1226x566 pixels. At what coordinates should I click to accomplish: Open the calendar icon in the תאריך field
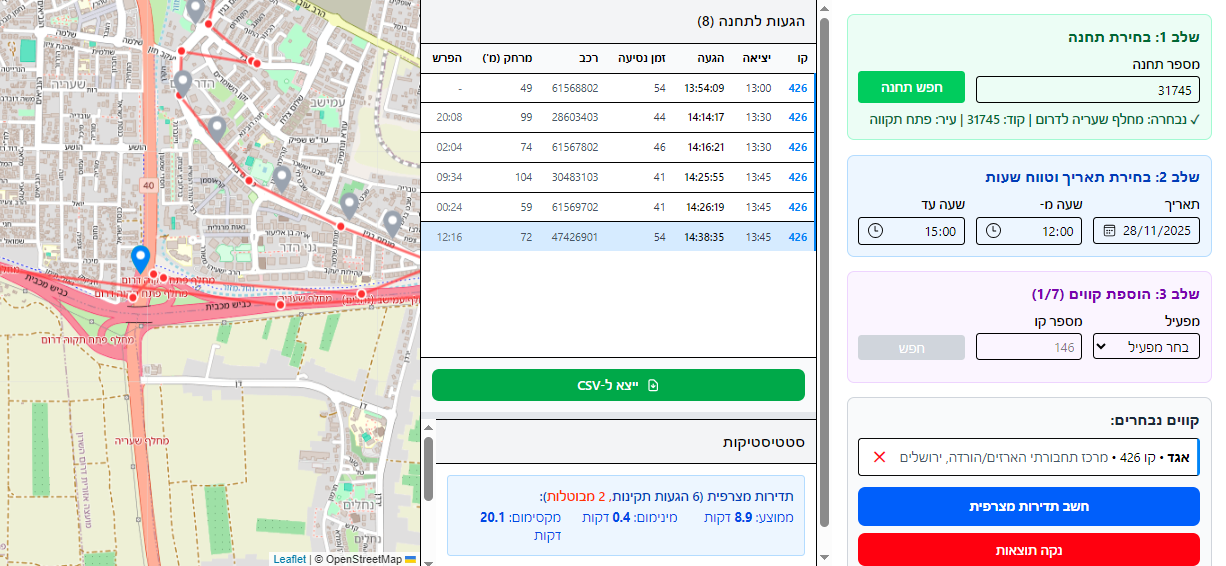[x=1108, y=231]
